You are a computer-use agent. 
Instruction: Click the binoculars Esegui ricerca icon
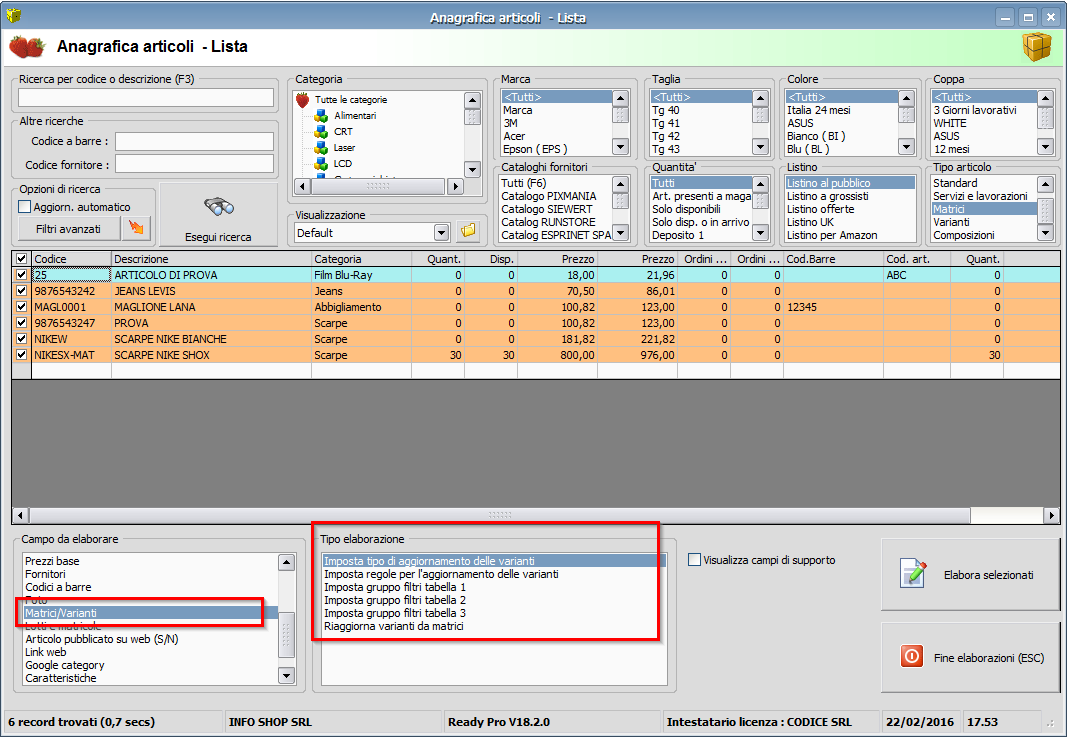pos(218,206)
